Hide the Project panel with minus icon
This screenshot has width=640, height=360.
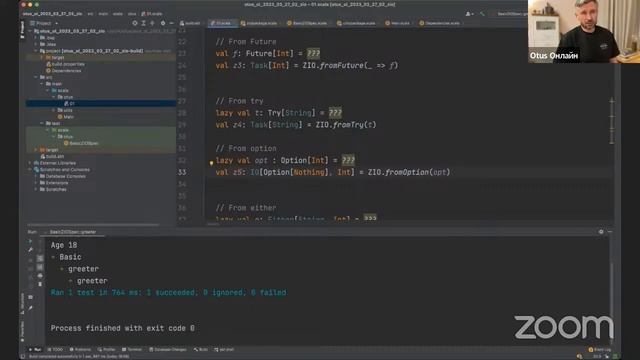coord(171,23)
